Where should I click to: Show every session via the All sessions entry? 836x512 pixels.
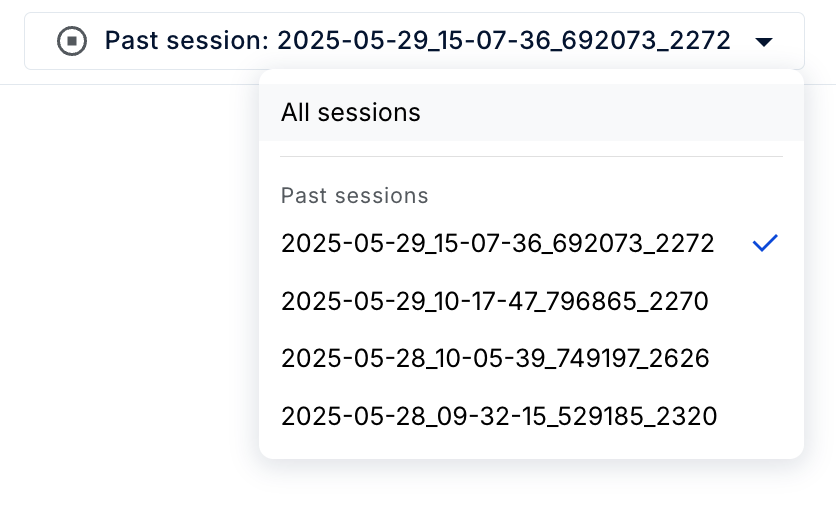click(531, 113)
